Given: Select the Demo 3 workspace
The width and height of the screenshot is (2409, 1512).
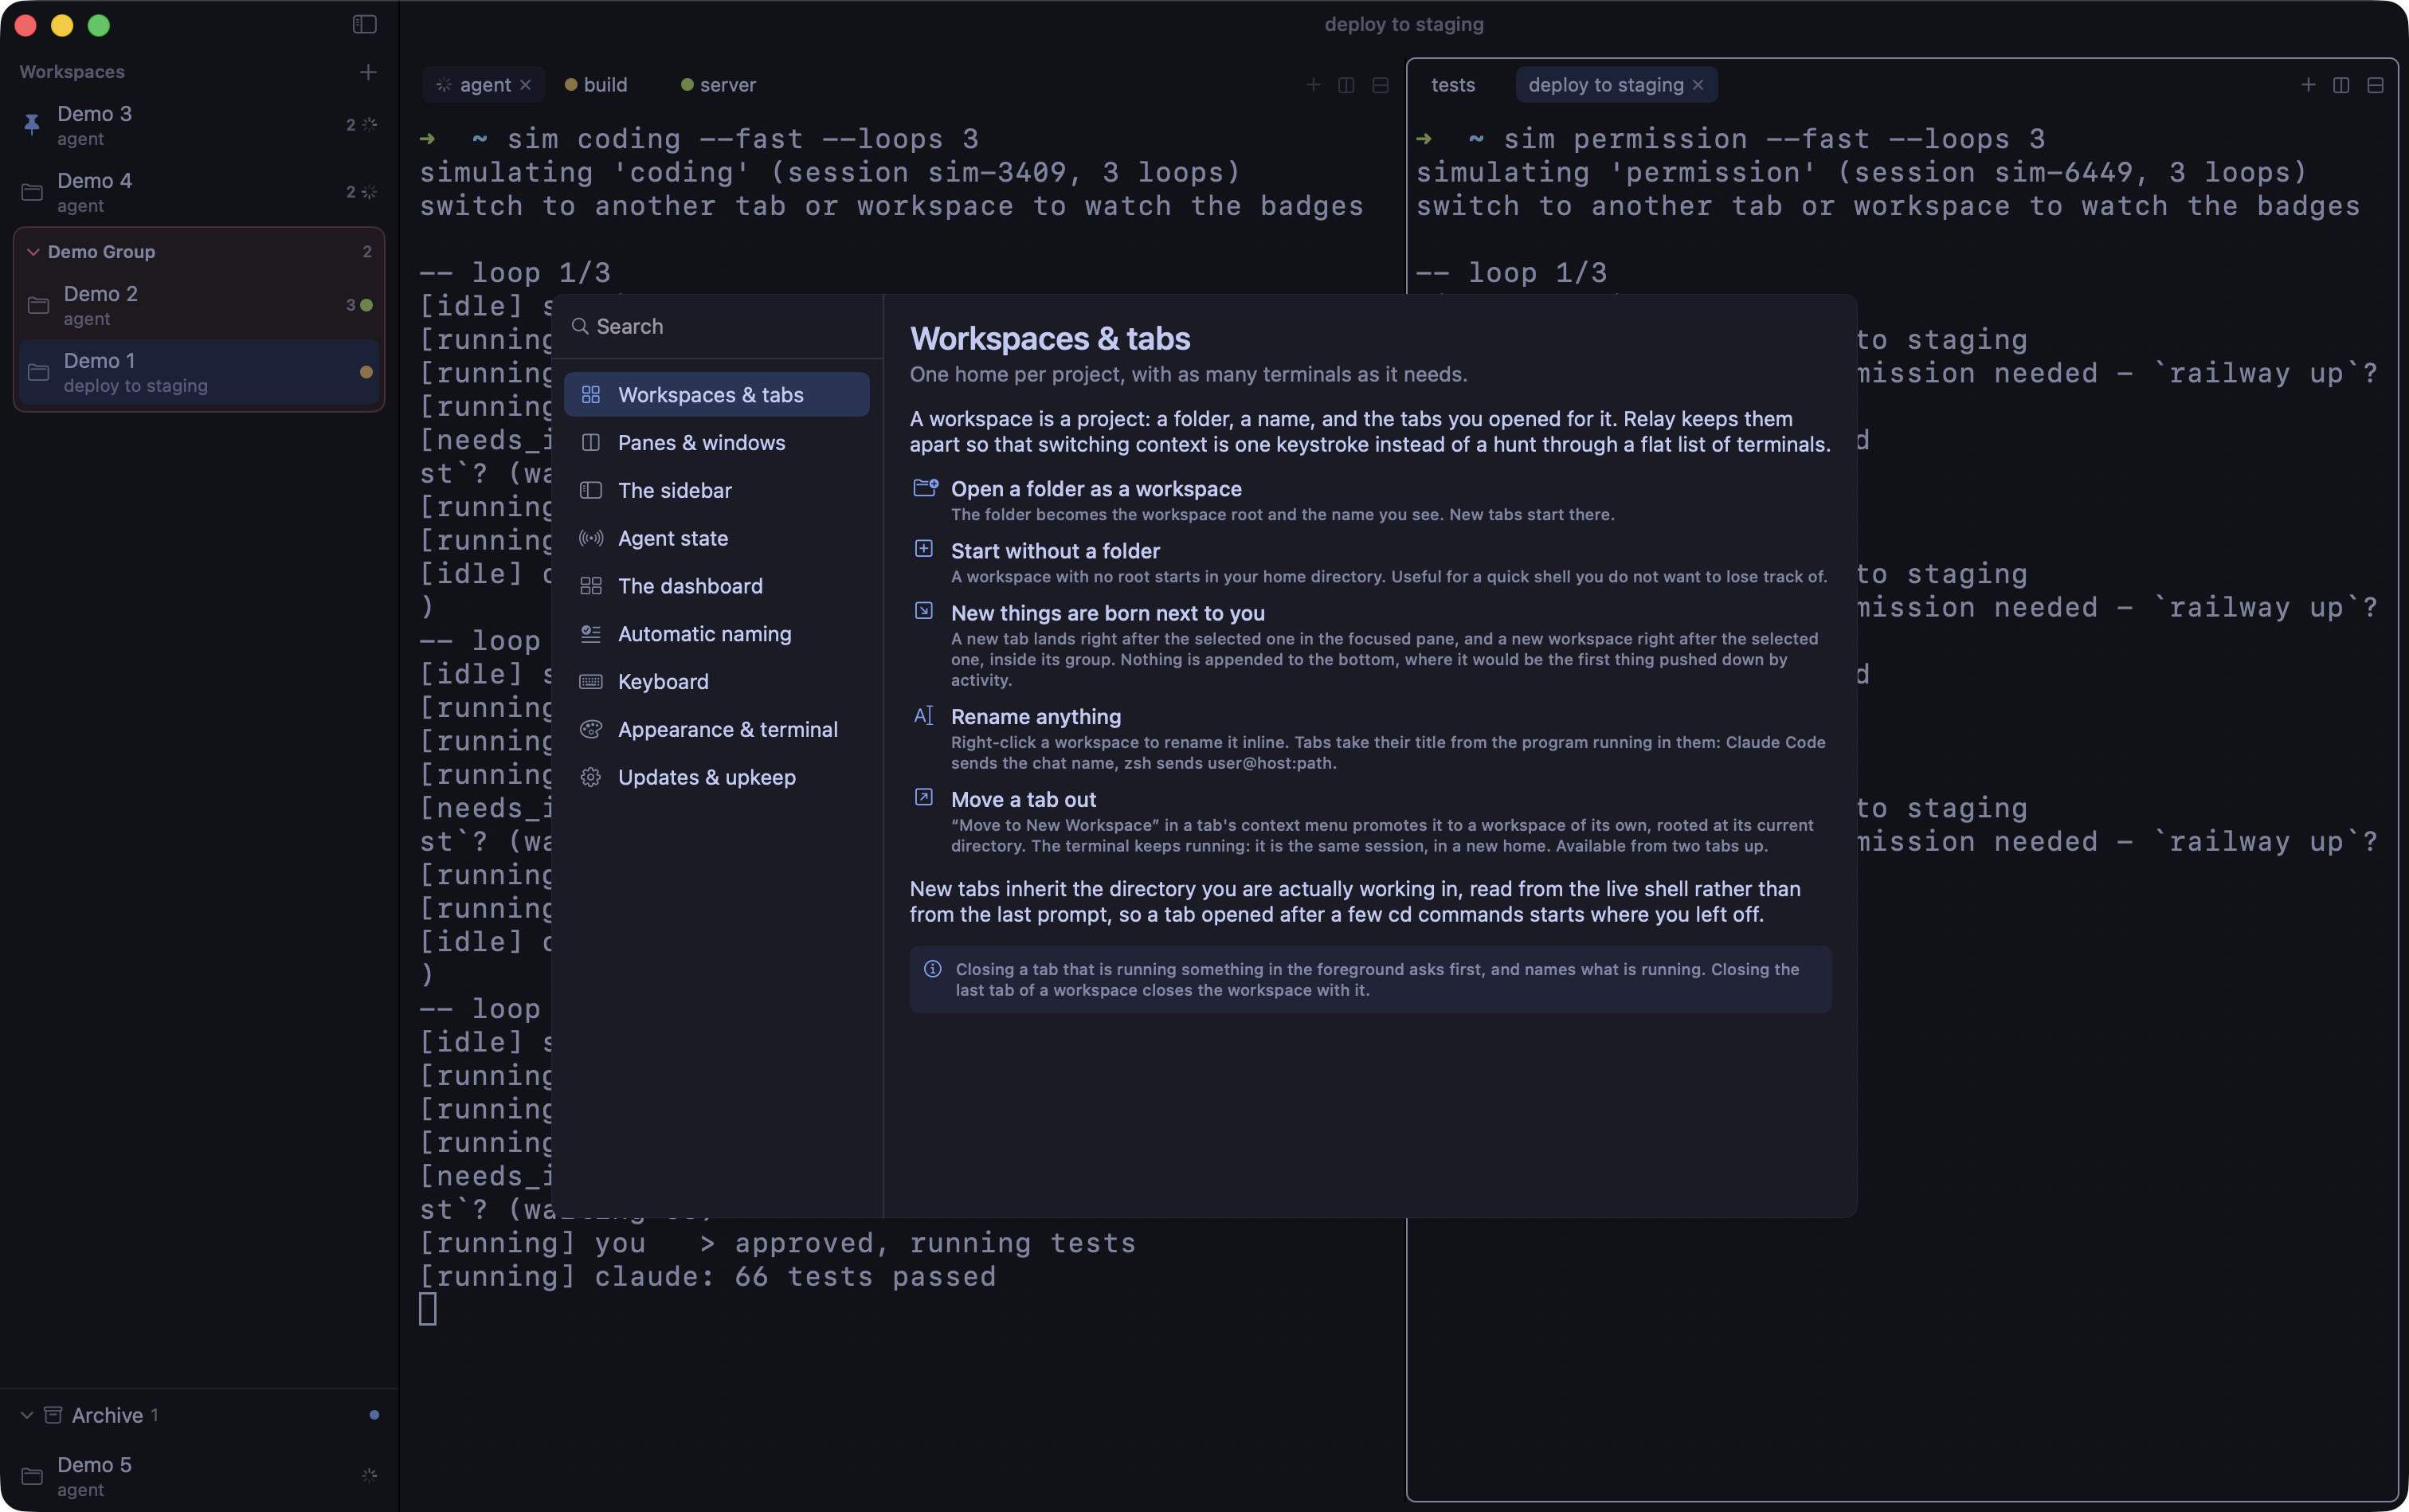Looking at the screenshot, I should [199, 125].
